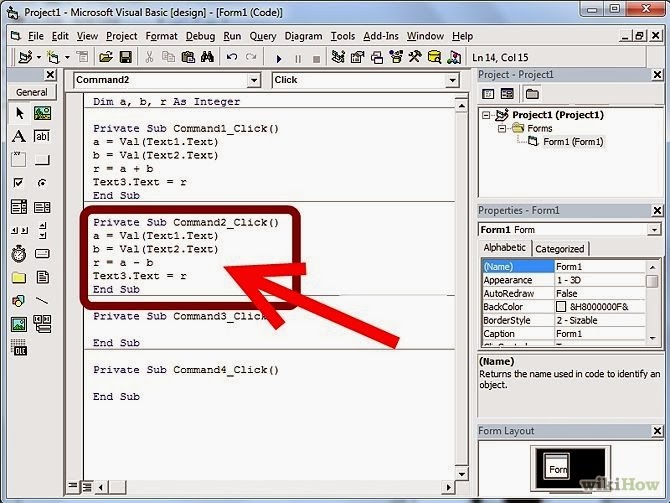Select the OLE control tool

coord(19,347)
